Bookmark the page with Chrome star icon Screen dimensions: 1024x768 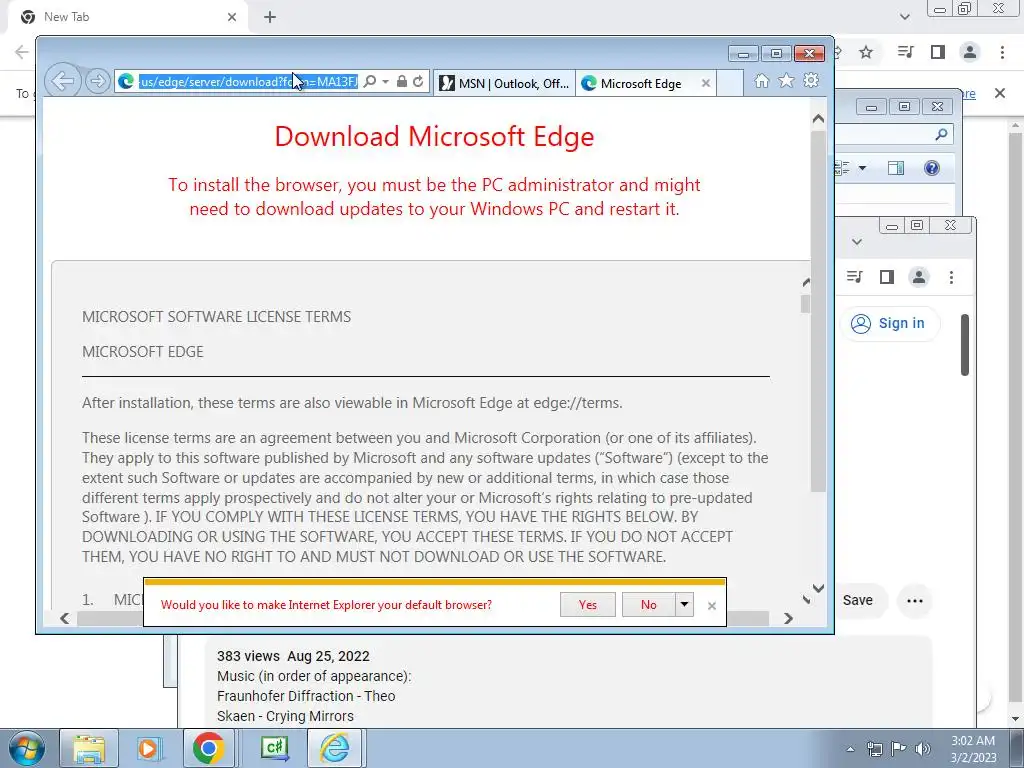866,52
